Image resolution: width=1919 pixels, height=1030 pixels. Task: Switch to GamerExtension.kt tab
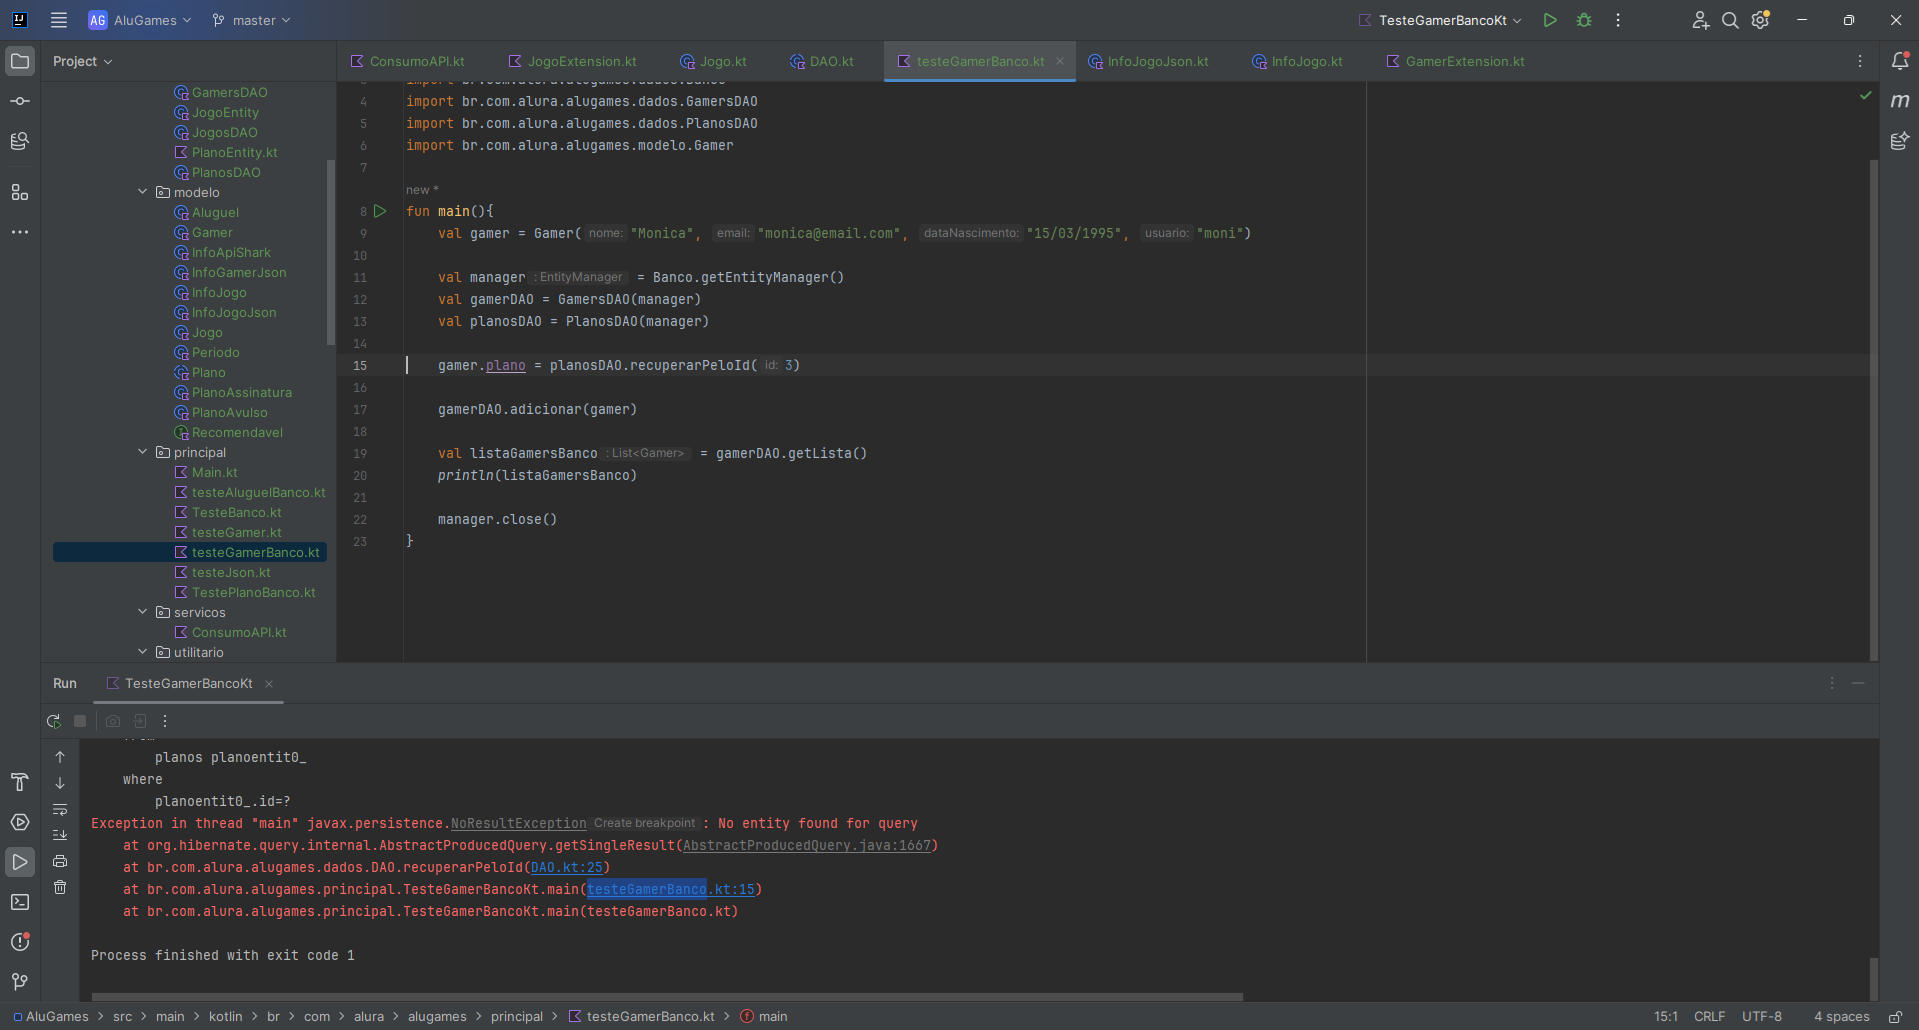coord(1455,61)
